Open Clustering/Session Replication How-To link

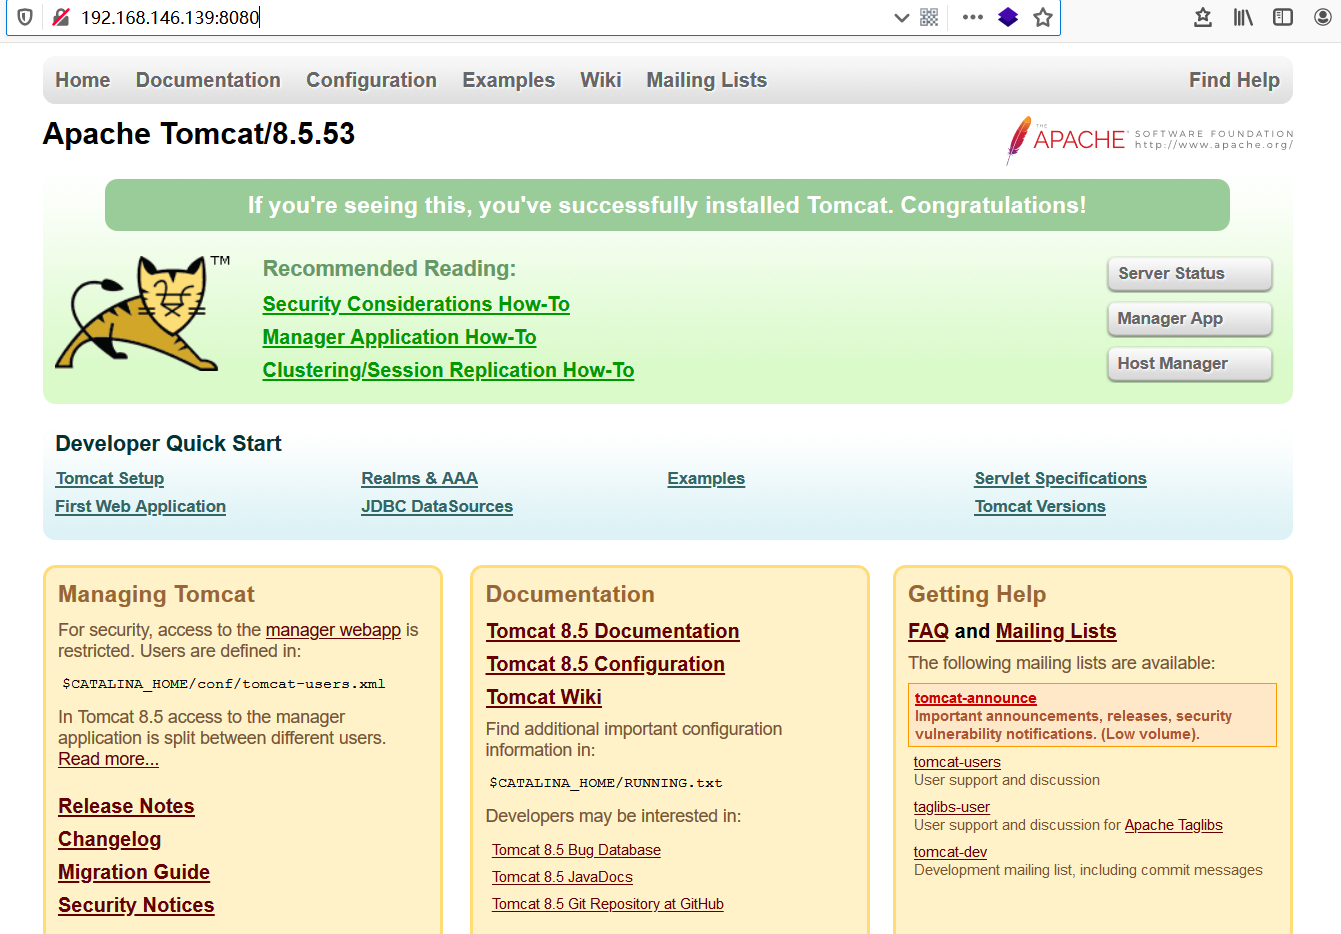[448, 370]
